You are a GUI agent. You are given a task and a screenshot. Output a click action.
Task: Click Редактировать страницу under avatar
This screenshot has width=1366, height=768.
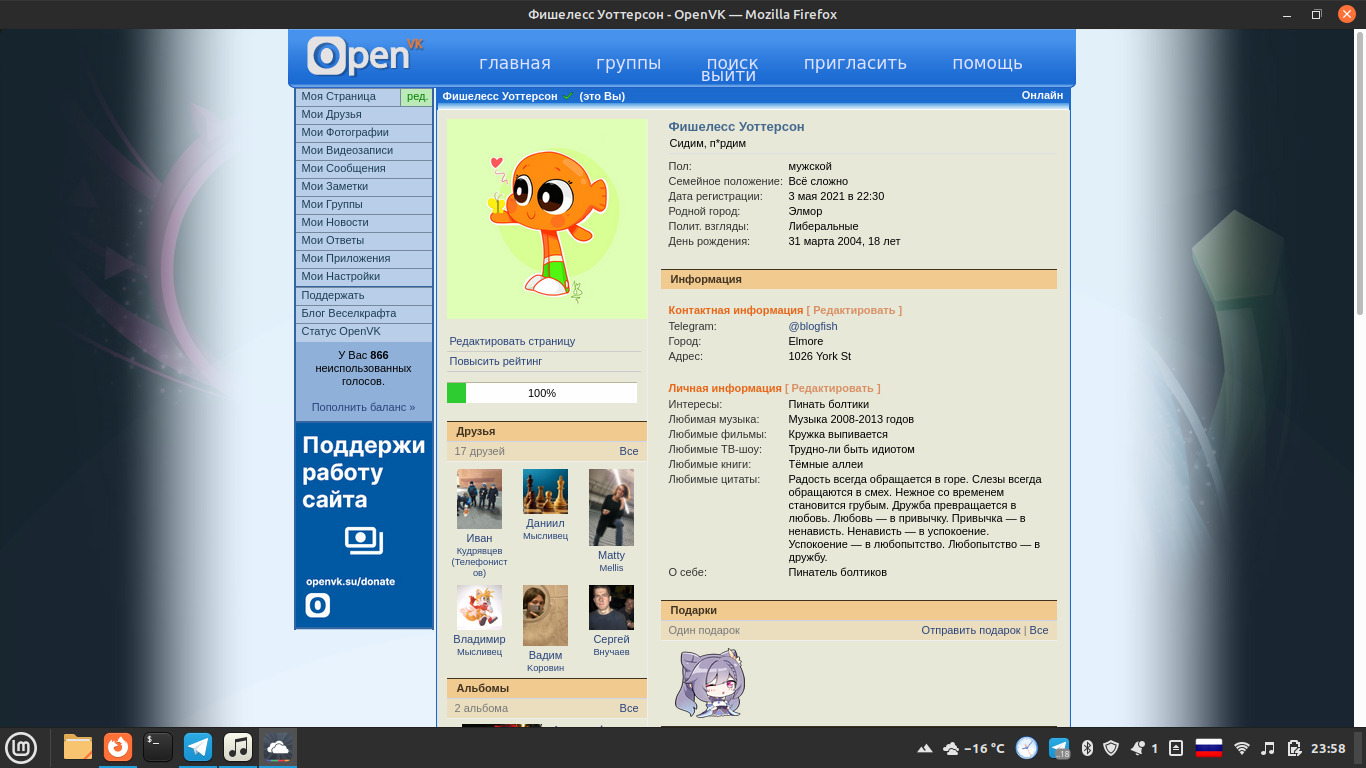coord(512,341)
